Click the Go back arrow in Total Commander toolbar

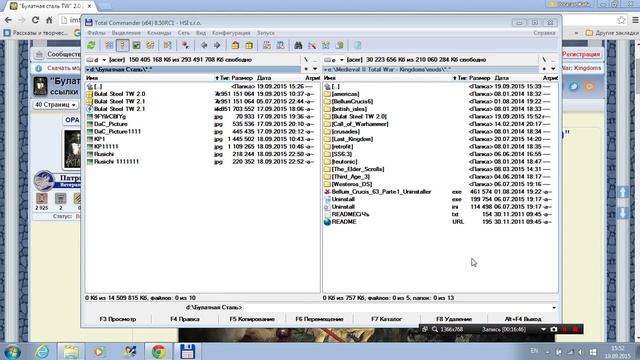[204, 45]
